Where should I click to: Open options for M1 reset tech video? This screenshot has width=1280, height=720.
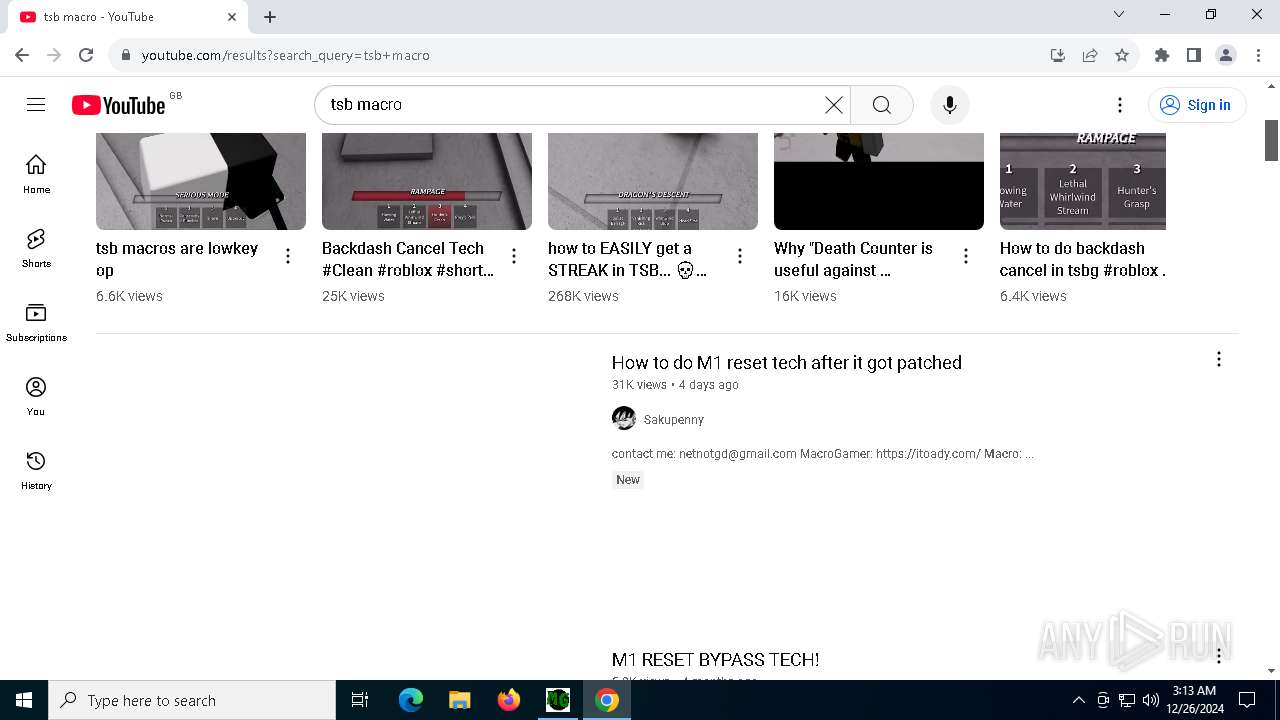click(1219, 359)
